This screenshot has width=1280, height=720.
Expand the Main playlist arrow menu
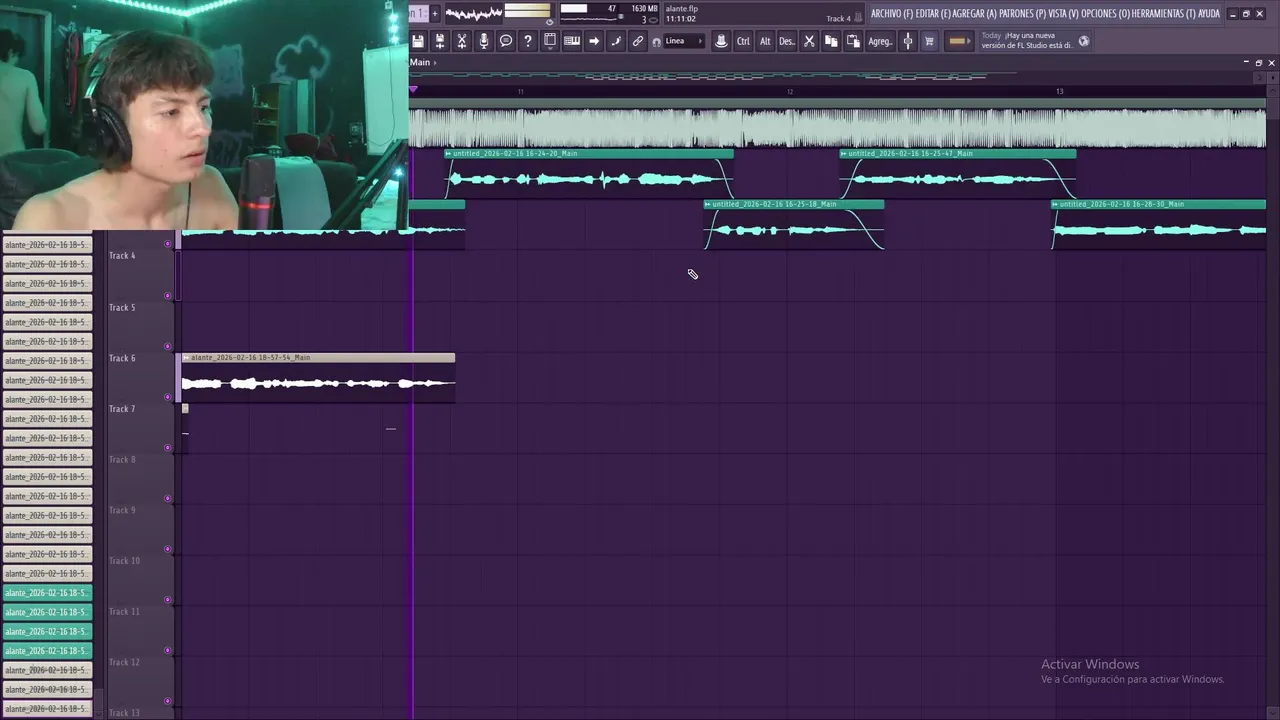point(435,62)
